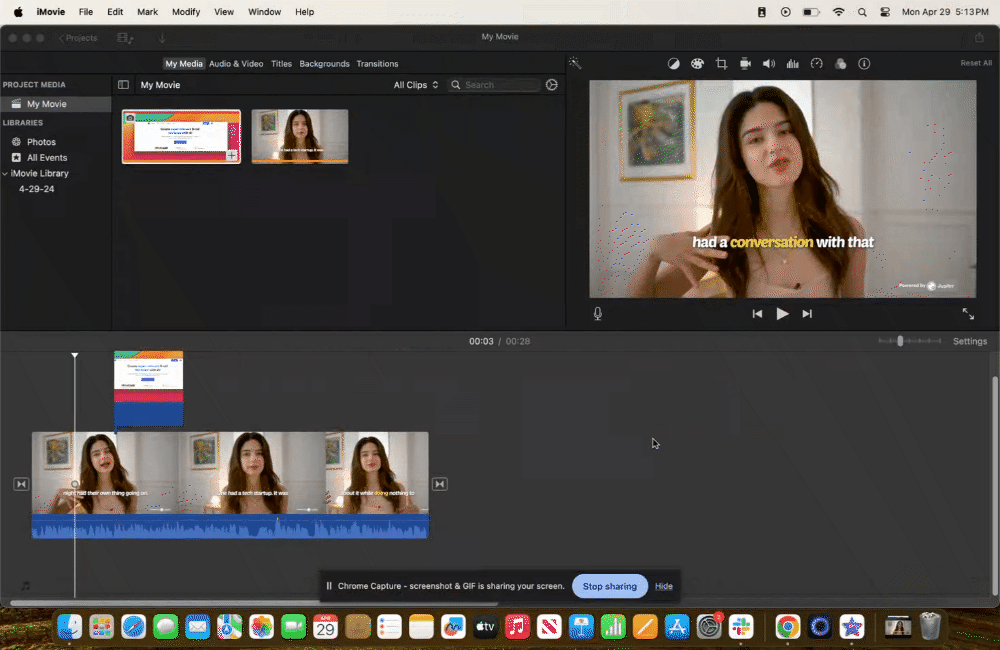Go back to Projects
Image resolution: width=1000 pixels, height=650 pixels.
point(78,38)
